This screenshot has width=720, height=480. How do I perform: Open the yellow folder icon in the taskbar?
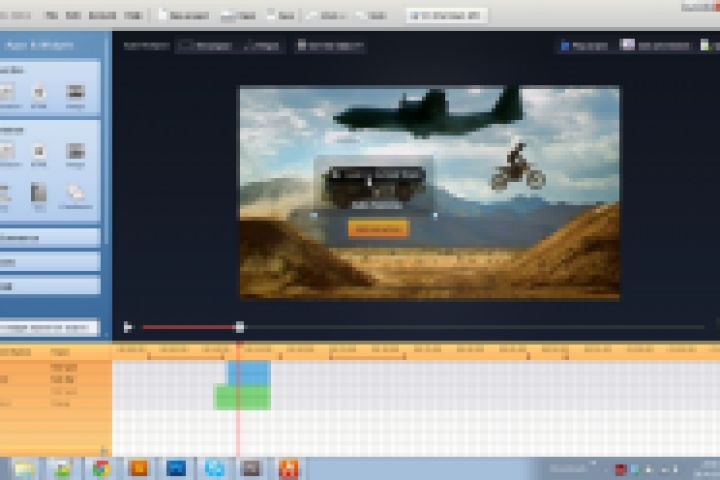click(x=24, y=469)
